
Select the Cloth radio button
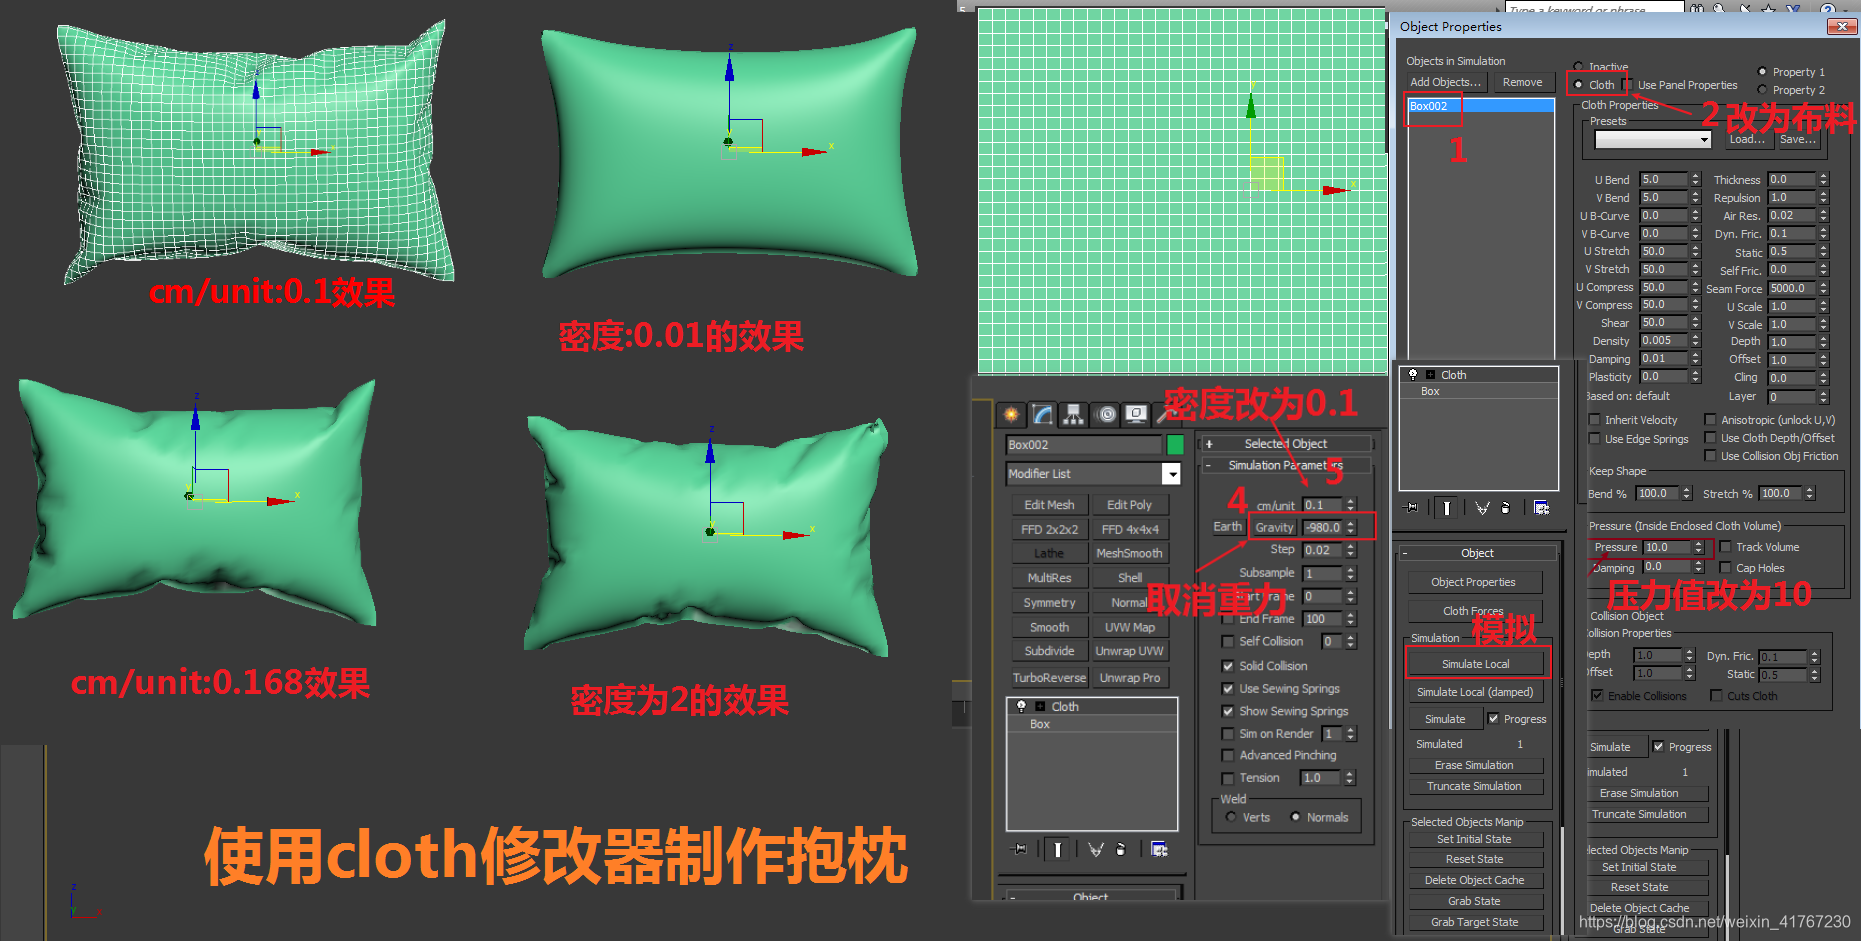1579,85
